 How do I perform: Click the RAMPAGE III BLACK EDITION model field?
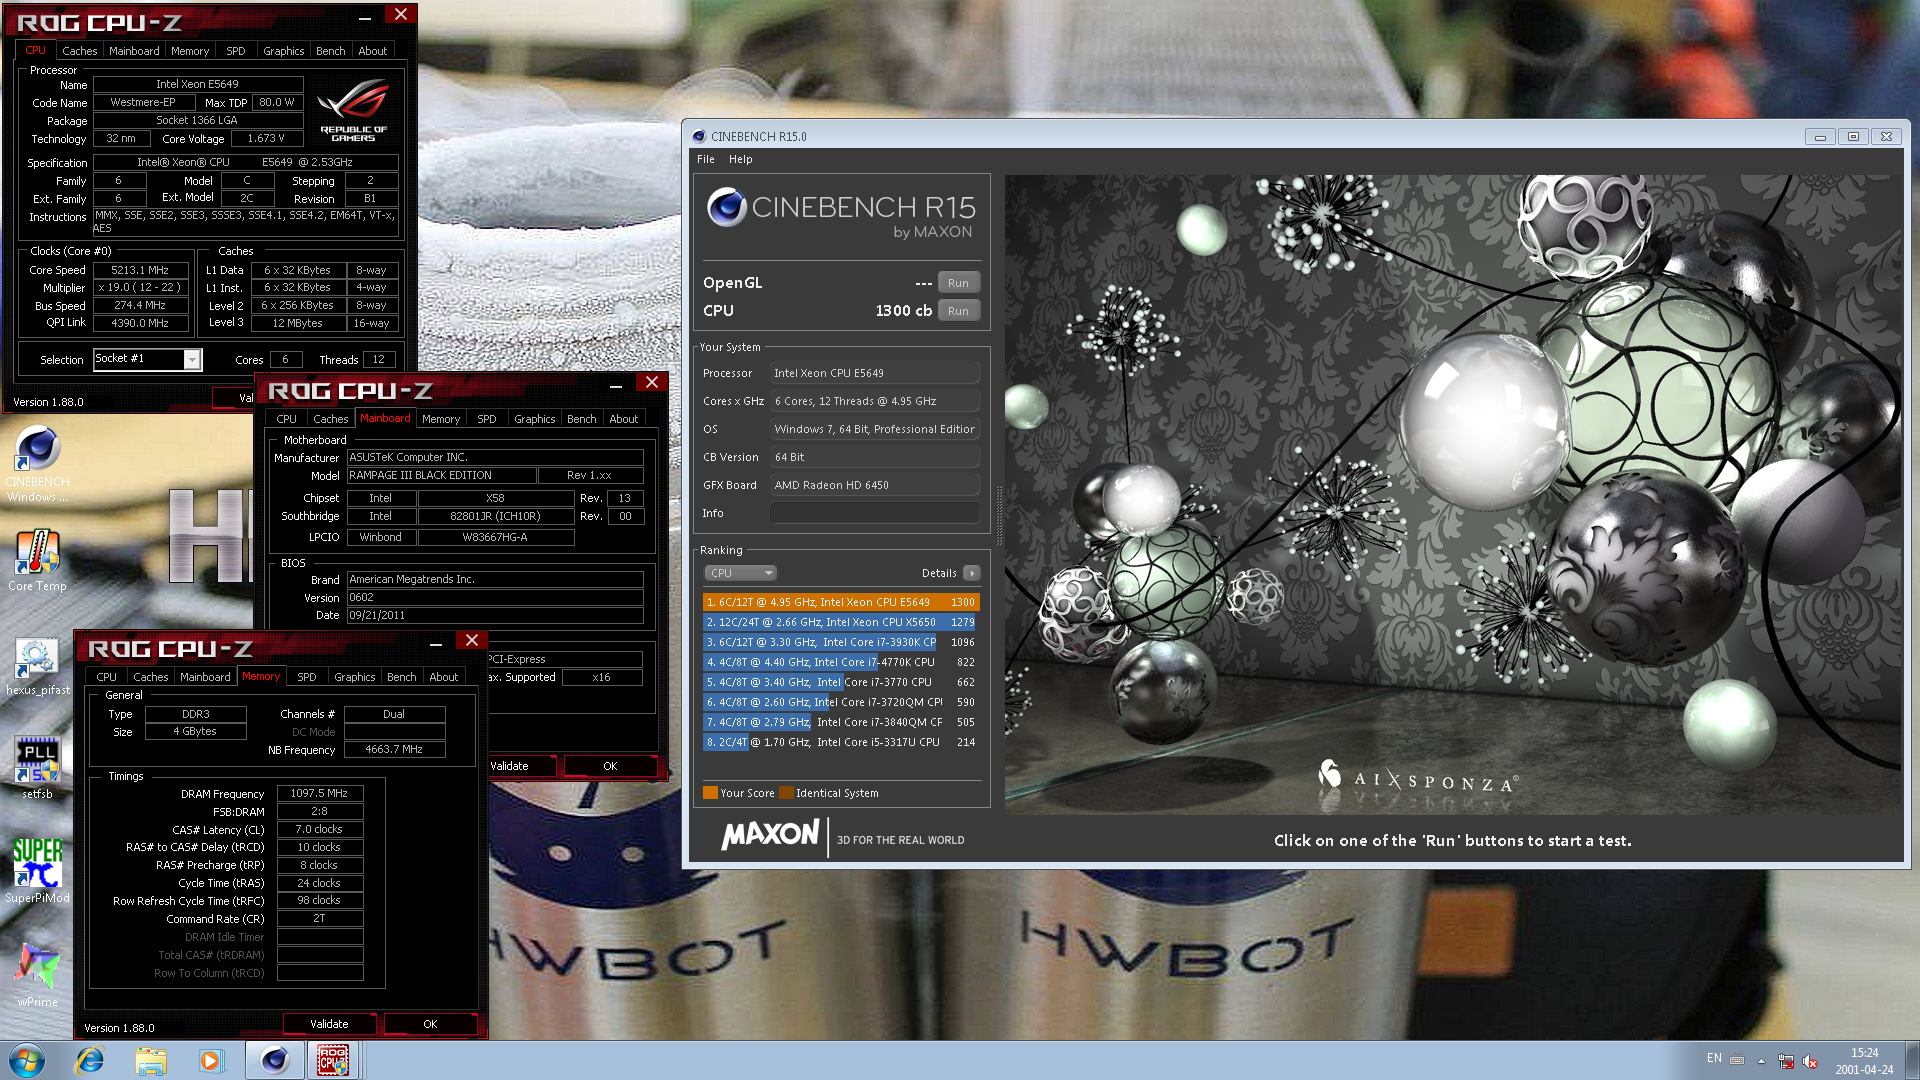pos(441,475)
